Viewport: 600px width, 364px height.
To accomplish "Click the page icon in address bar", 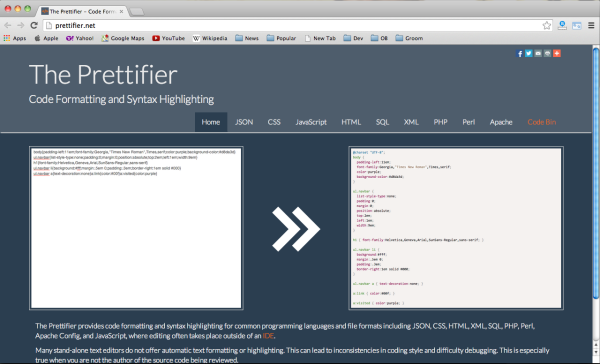I will click(49, 26).
